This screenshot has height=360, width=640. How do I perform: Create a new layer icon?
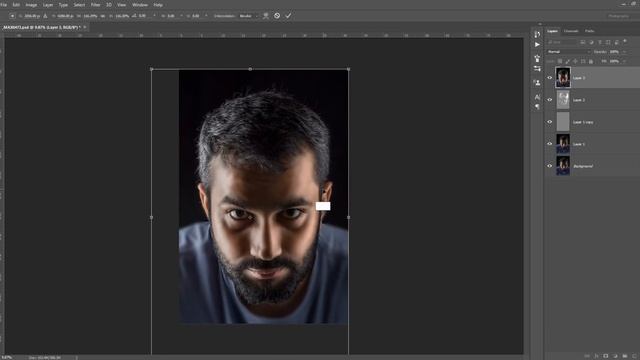coord(634,356)
